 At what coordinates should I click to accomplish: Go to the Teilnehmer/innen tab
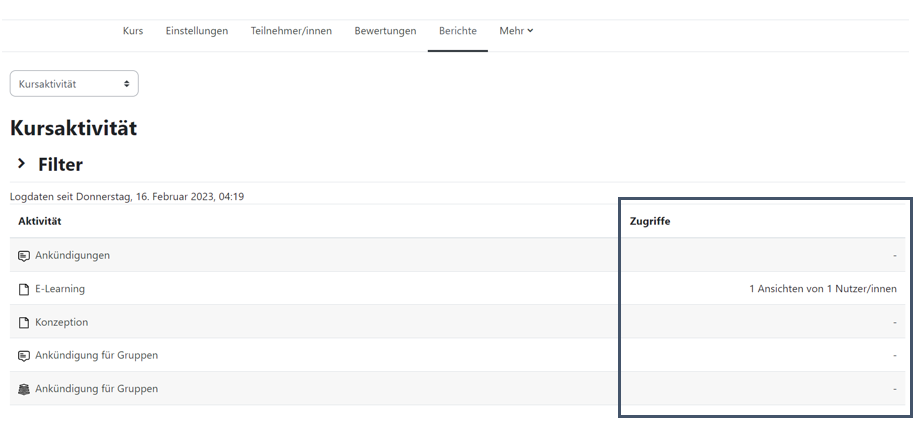coord(291,31)
